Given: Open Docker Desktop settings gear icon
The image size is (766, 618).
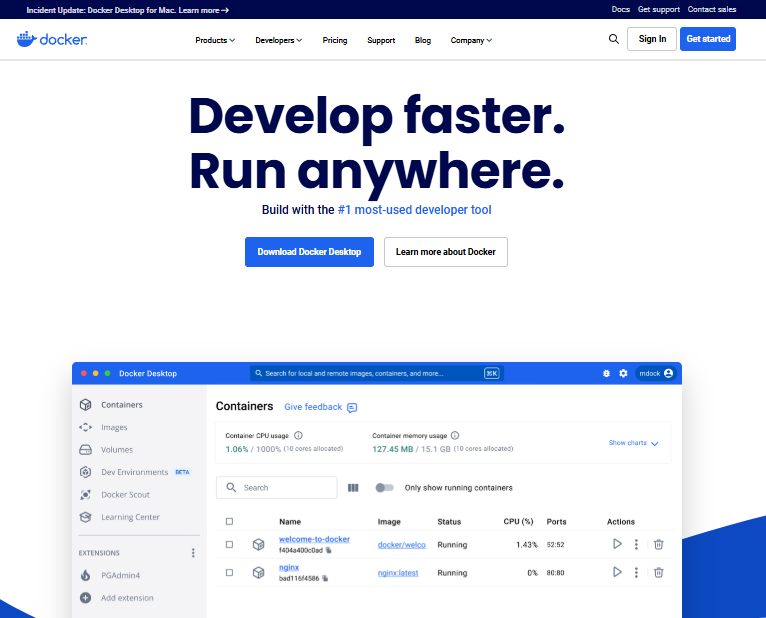Looking at the screenshot, I should (x=623, y=373).
